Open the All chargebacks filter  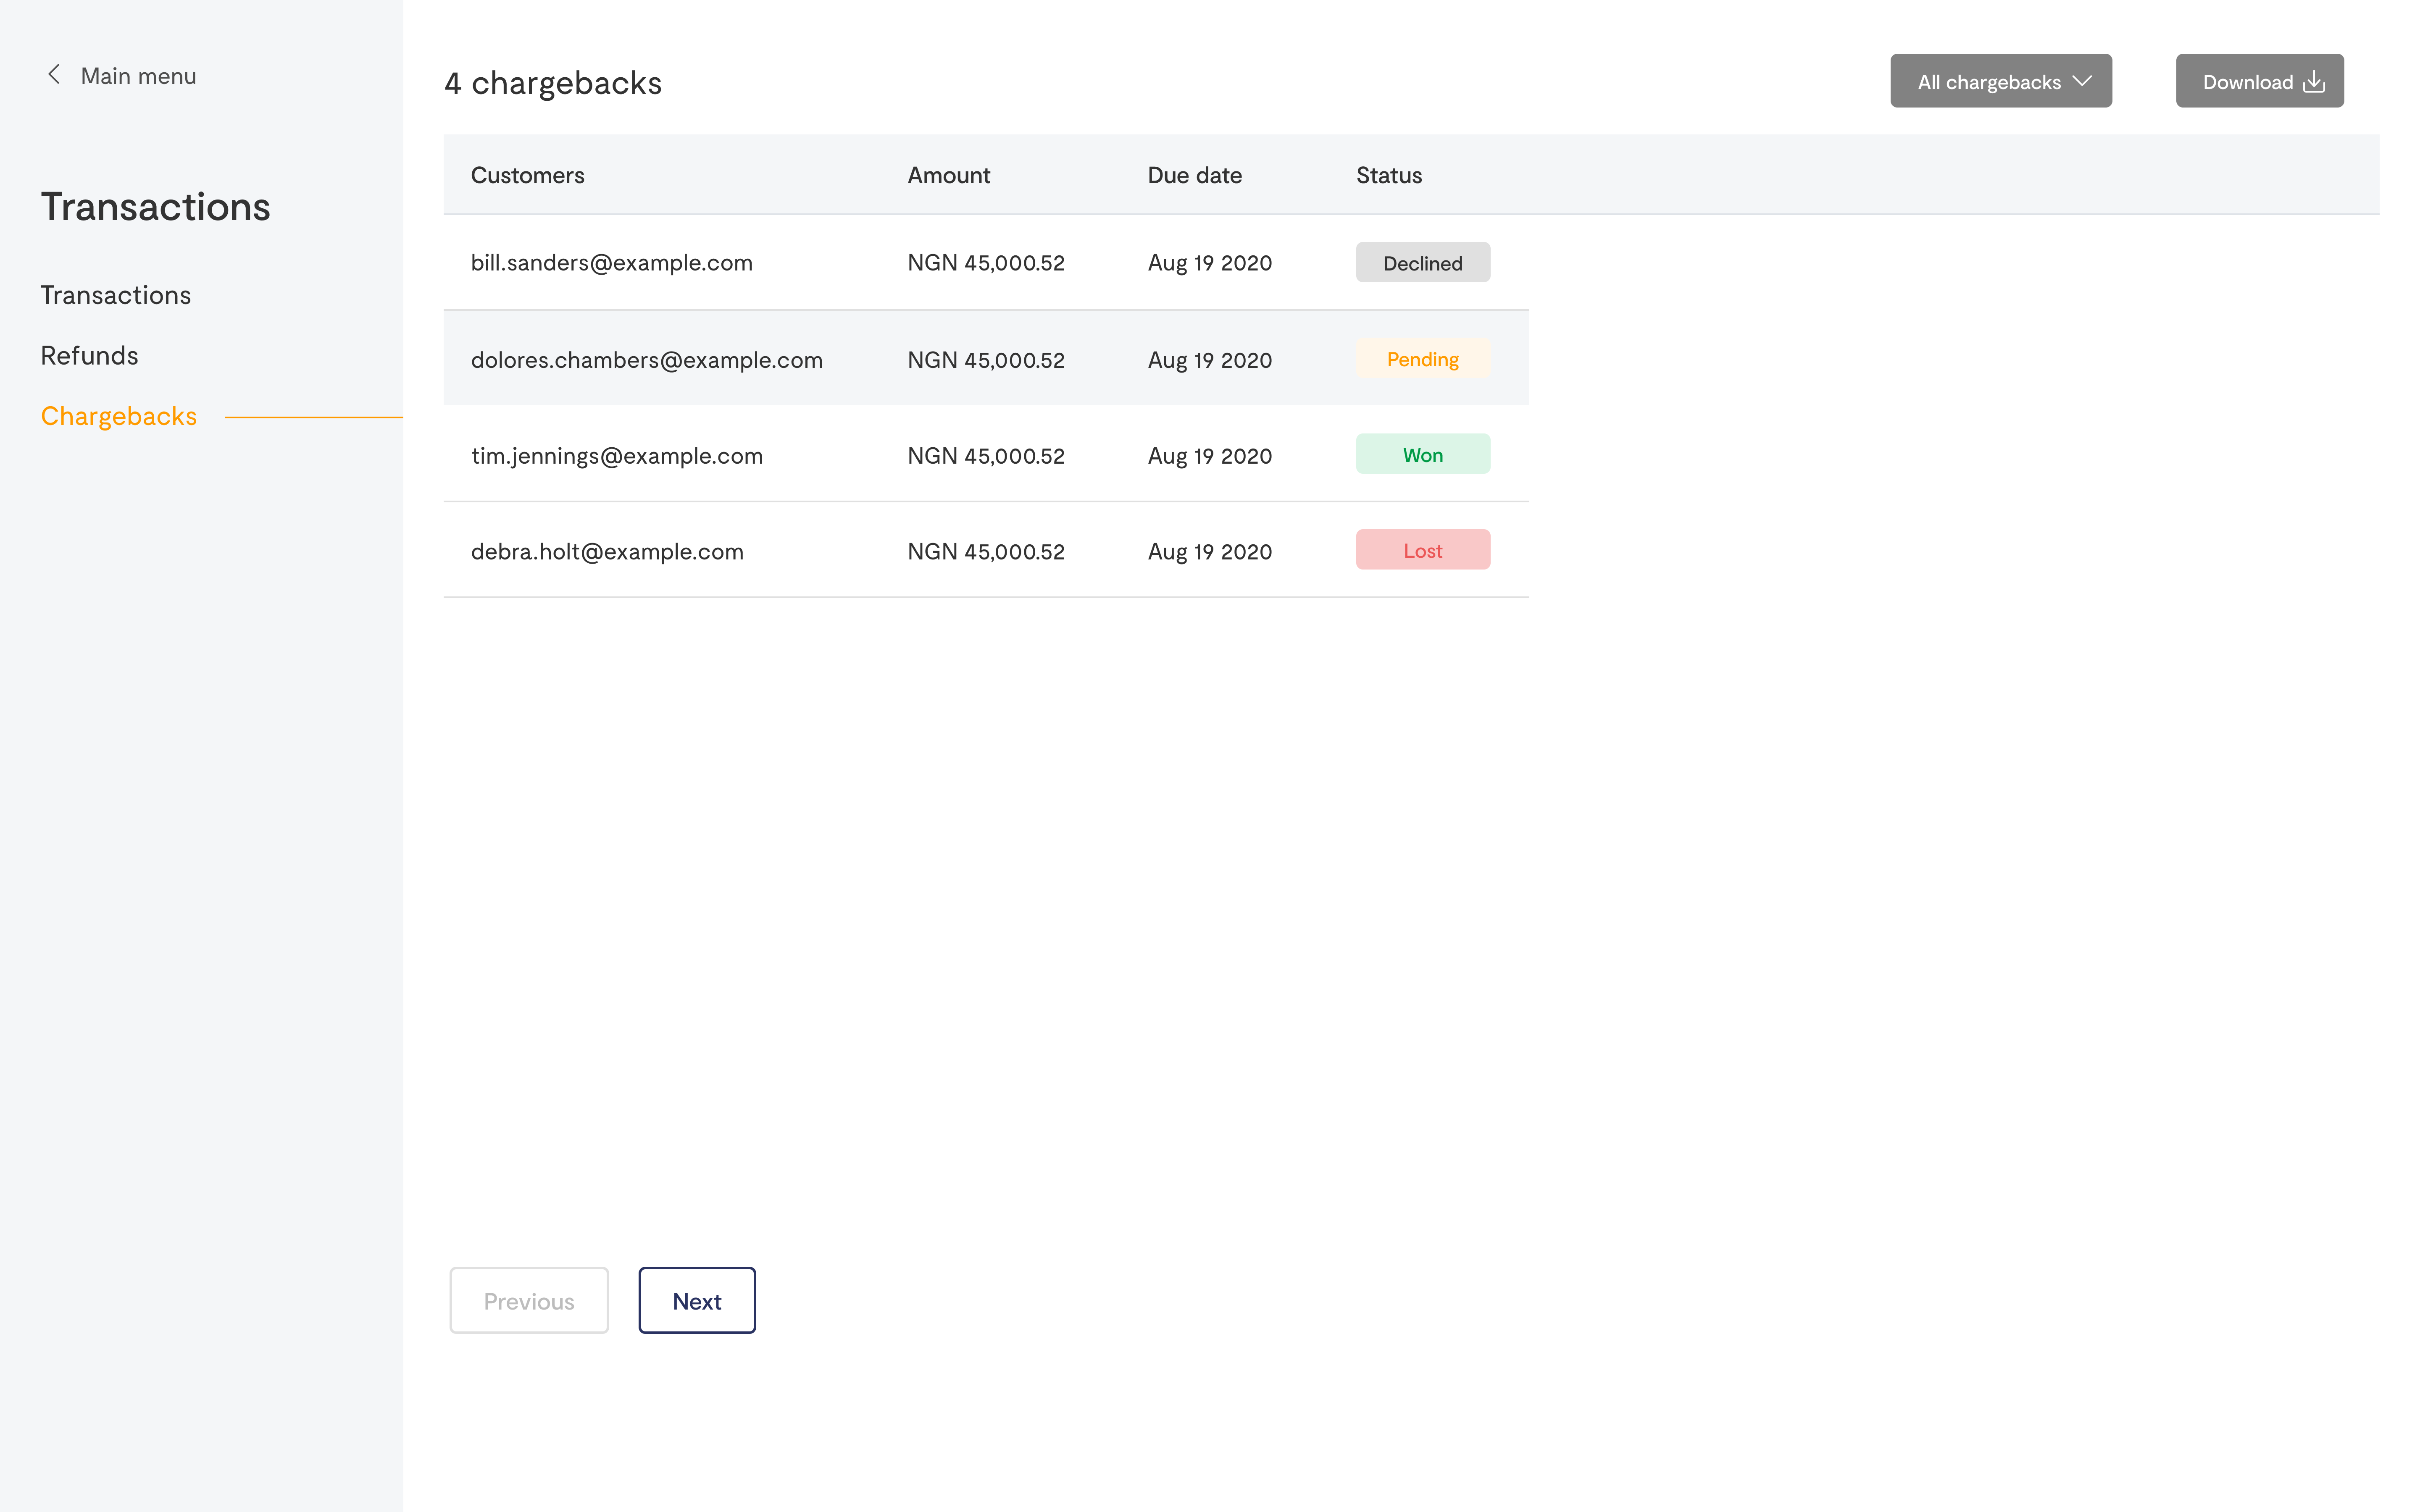click(1999, 81)
